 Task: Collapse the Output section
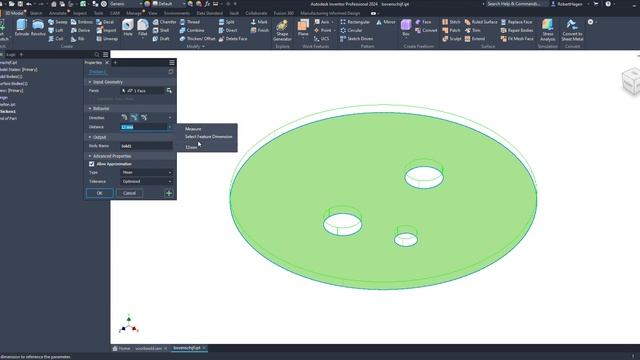tap(90, 137)
